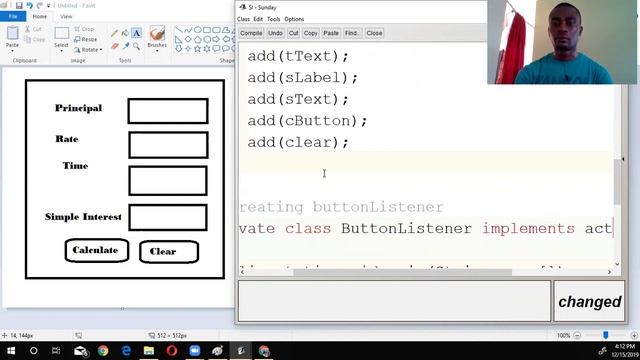Click the code line add(clear);
640x360 pixels.
click(298, 142)
